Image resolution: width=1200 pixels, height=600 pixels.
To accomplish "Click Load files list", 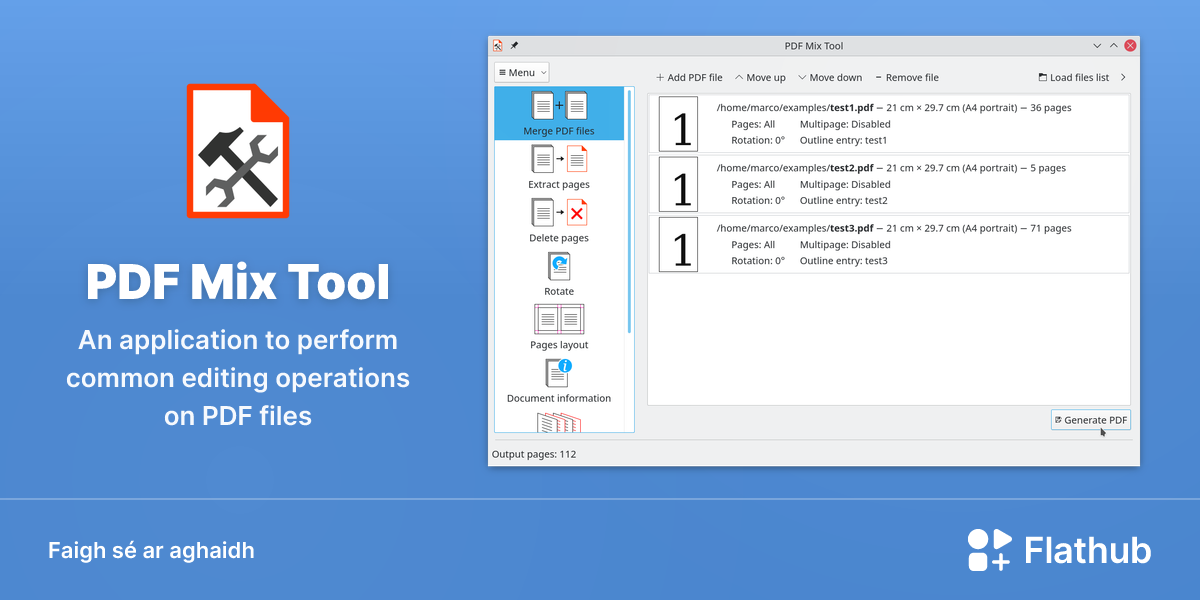I will [x=1073, y=77].
